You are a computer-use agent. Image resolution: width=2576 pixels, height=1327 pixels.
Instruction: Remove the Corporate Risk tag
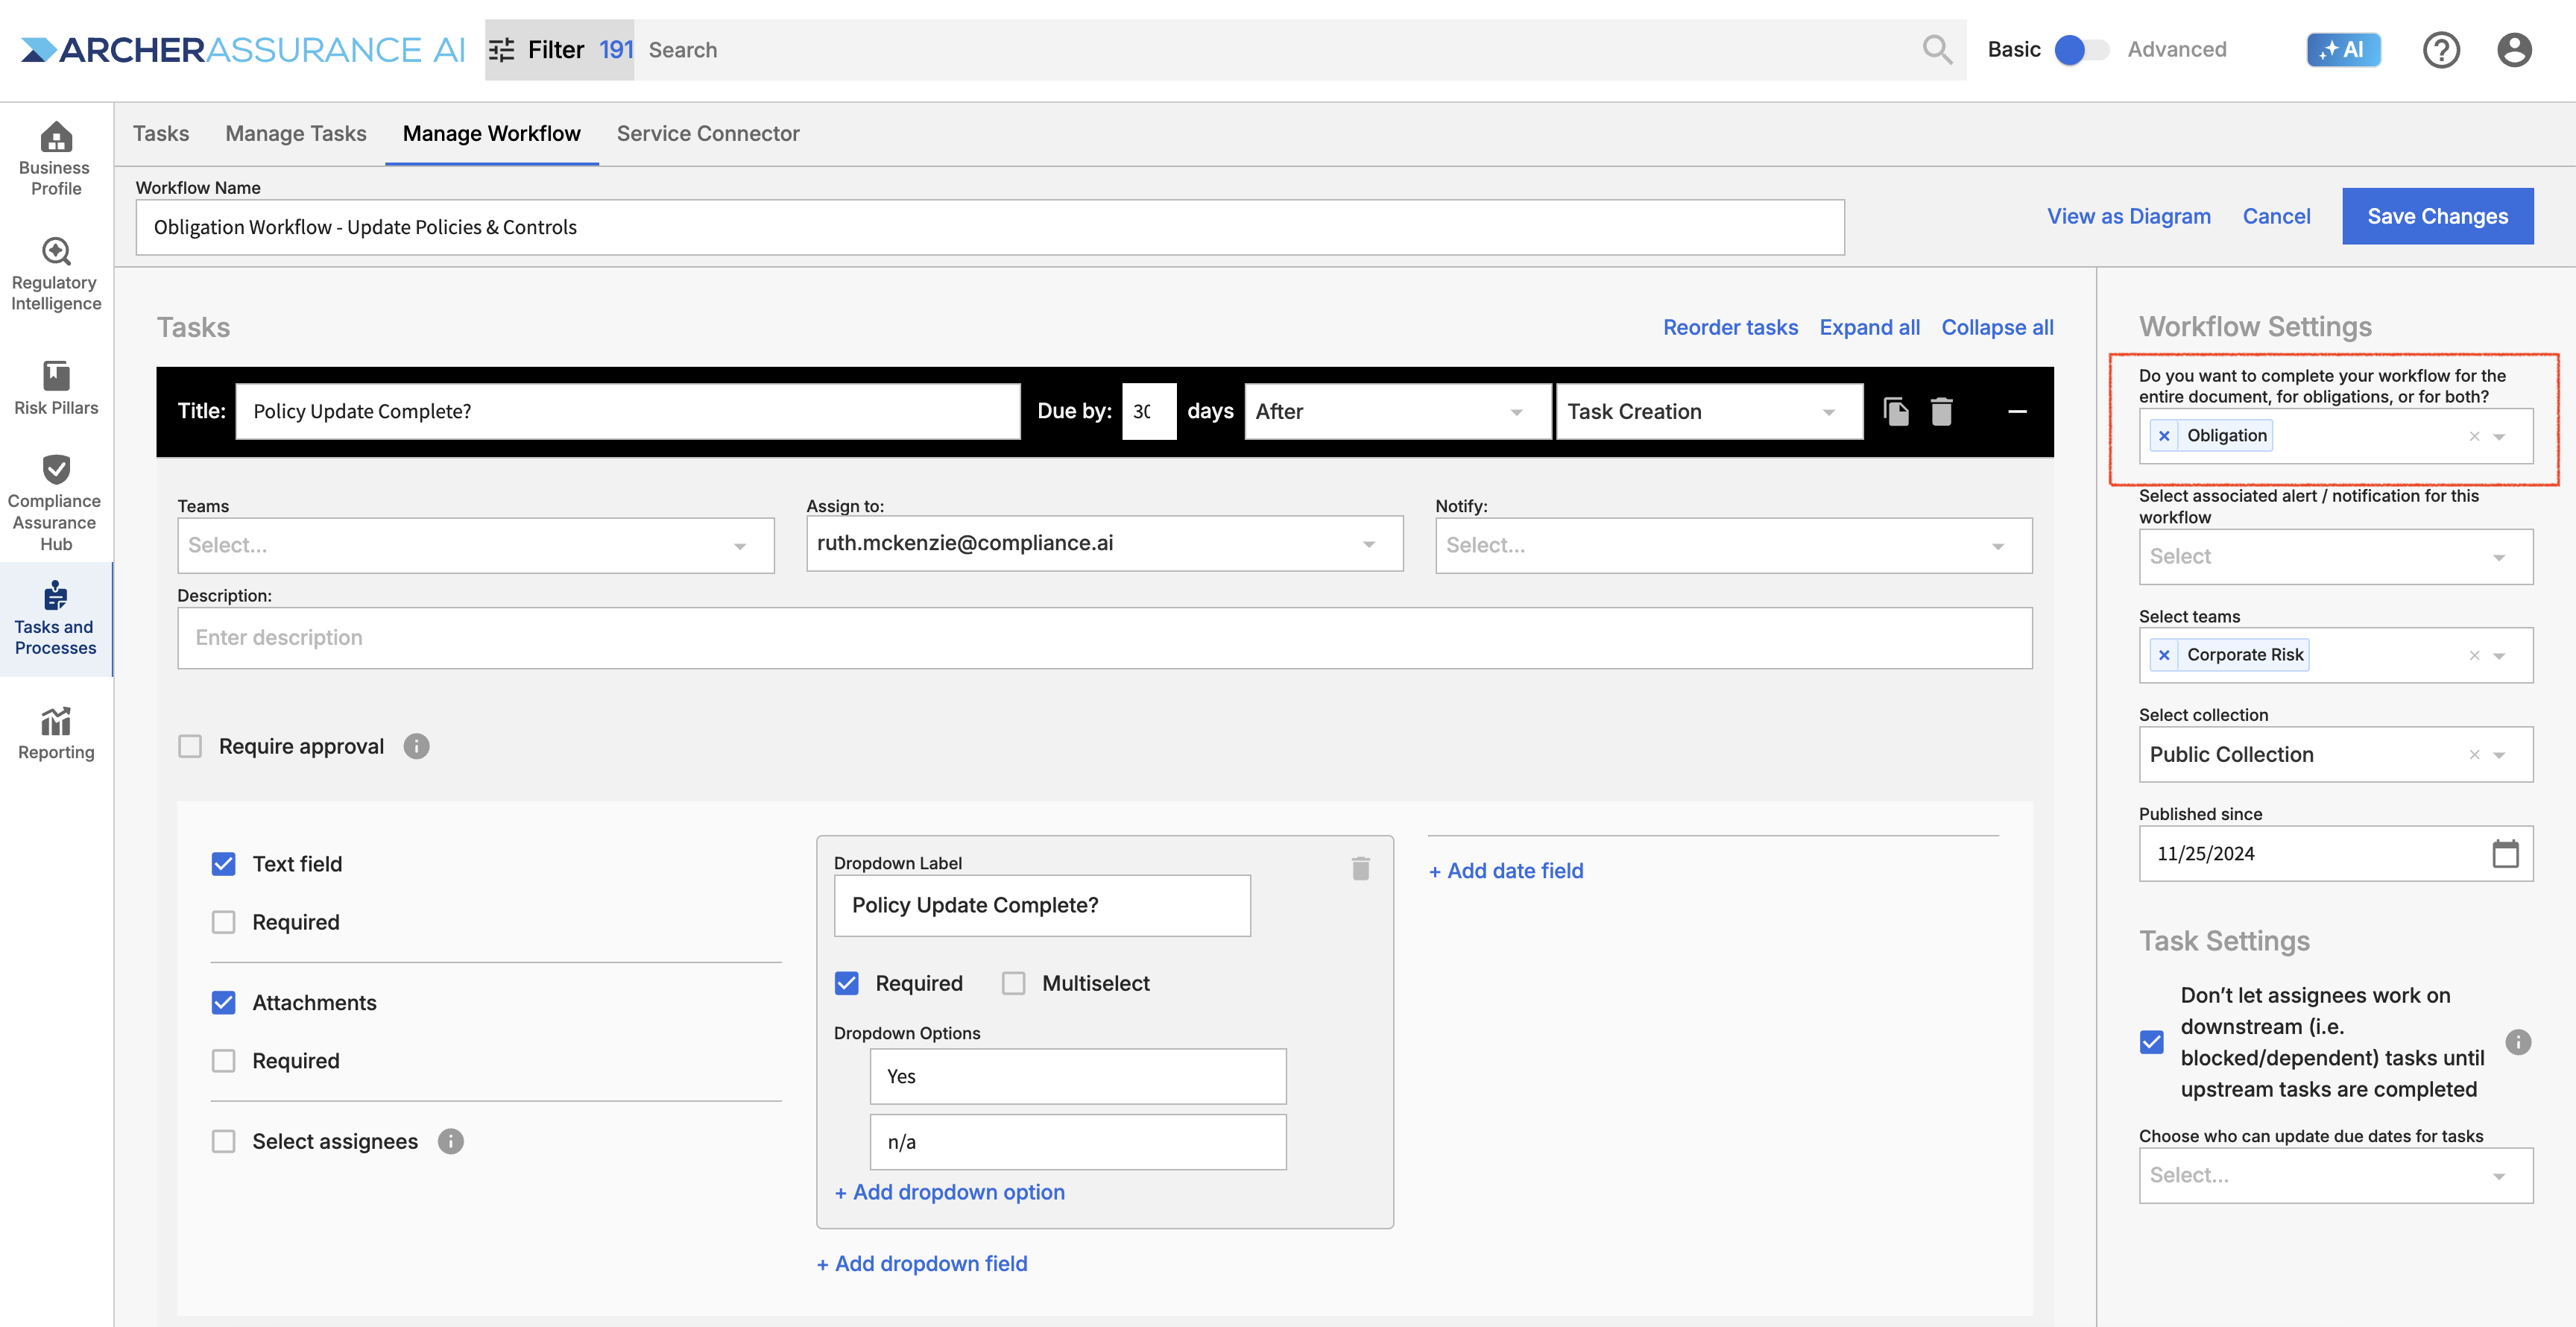click(x=2164, y=654)
